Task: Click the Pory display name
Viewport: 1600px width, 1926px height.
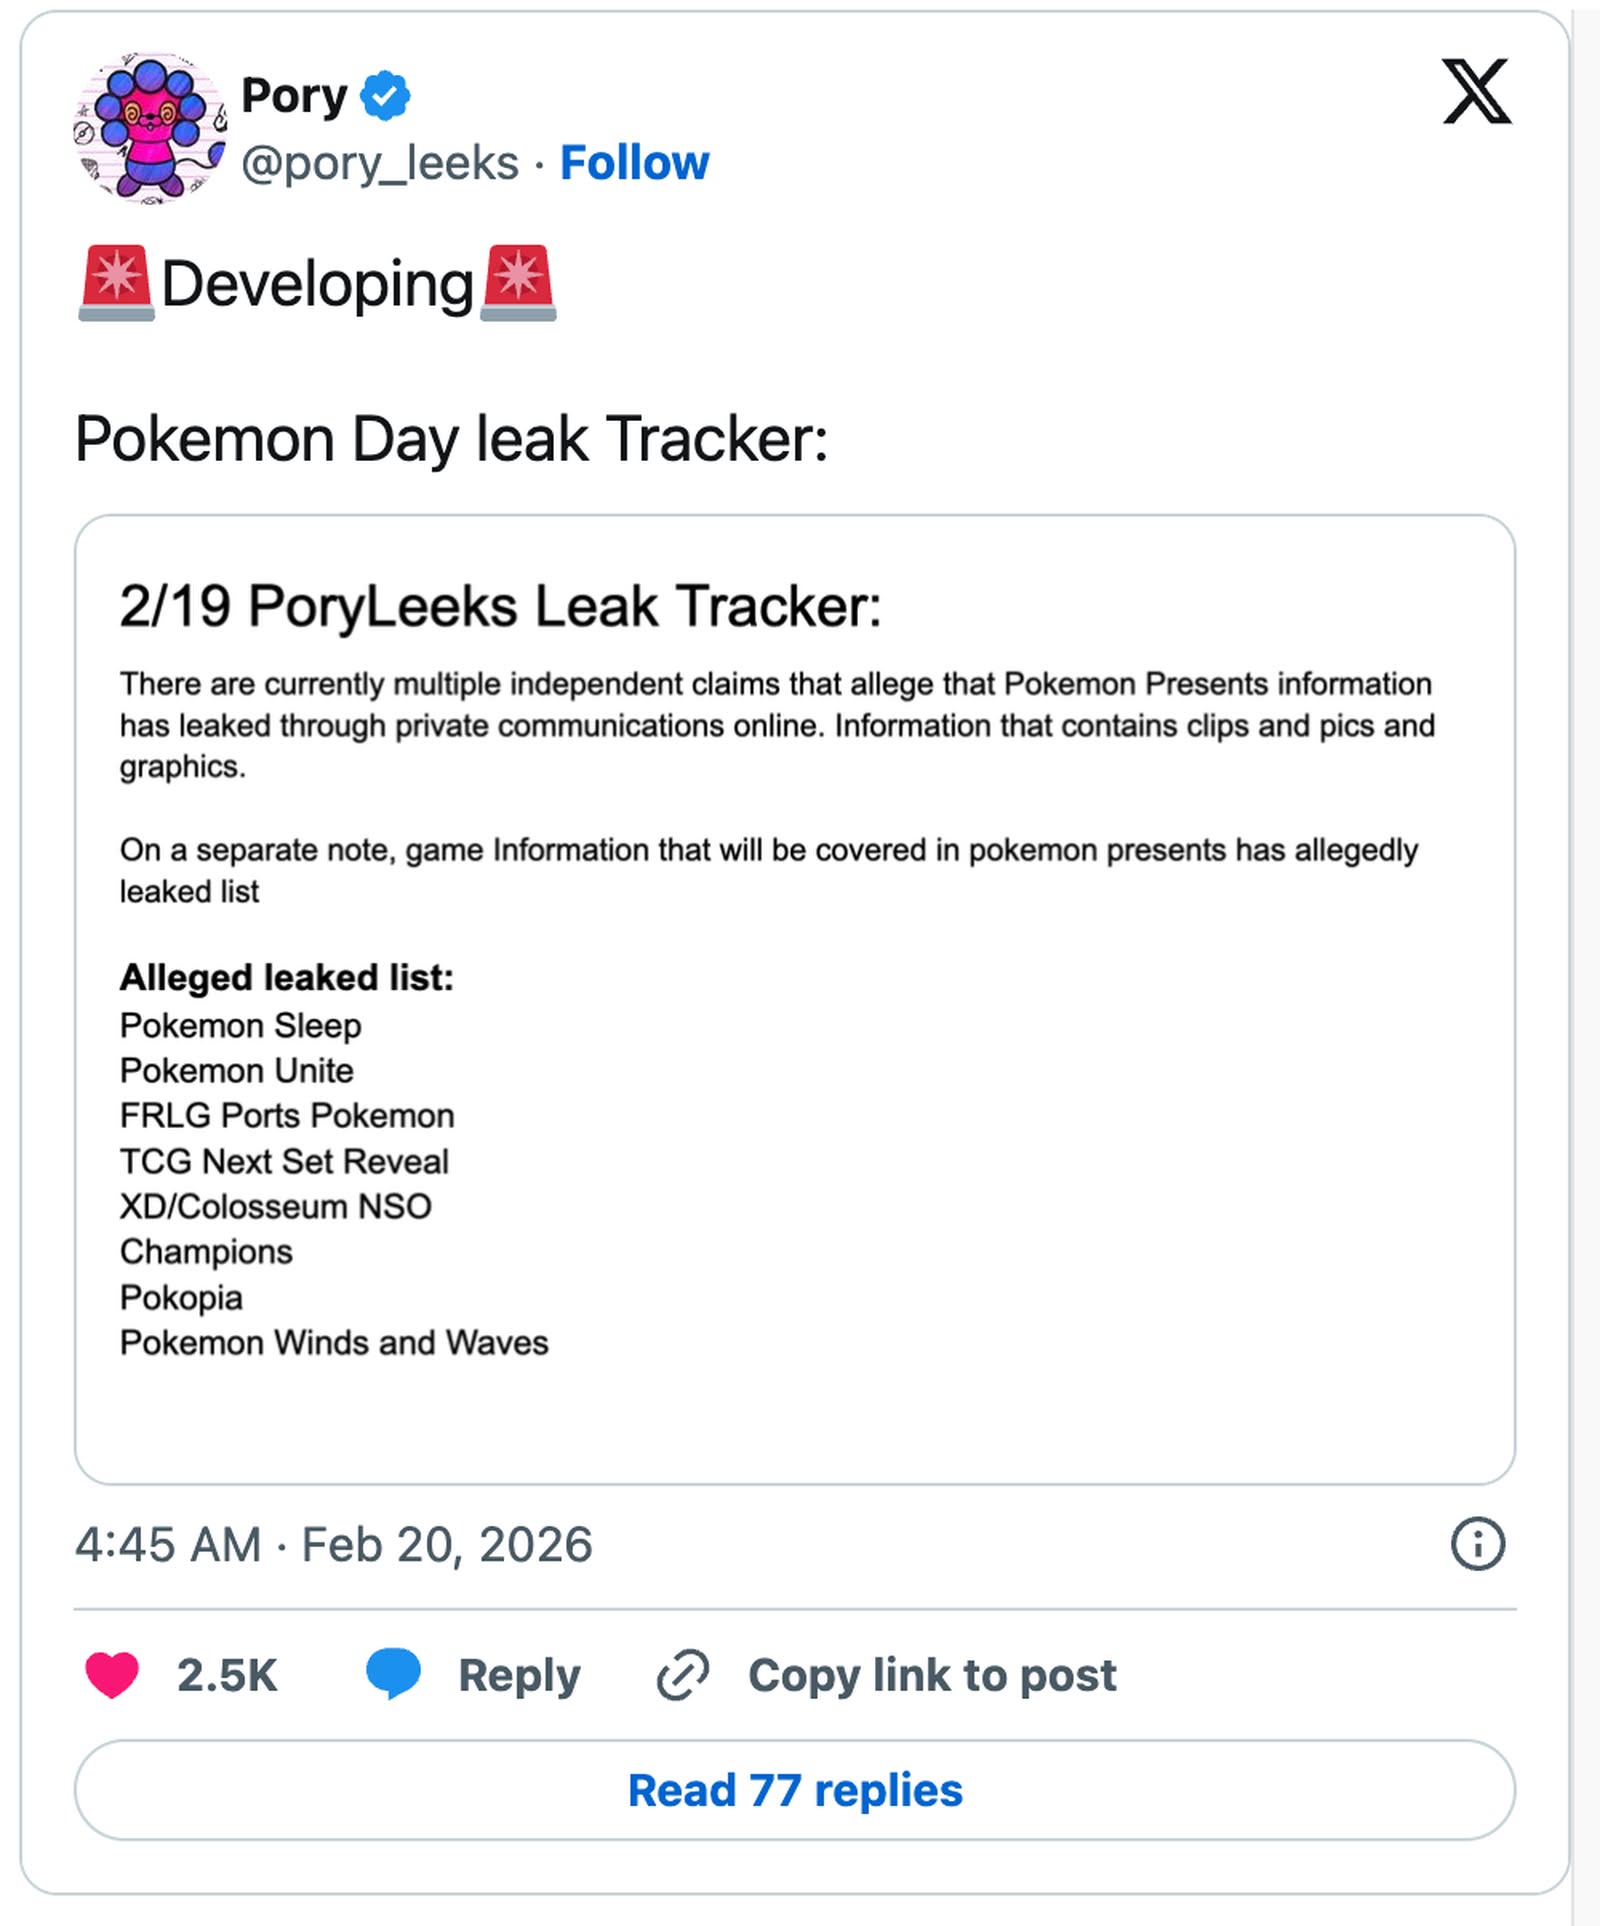Action: (x=294, y=96)
